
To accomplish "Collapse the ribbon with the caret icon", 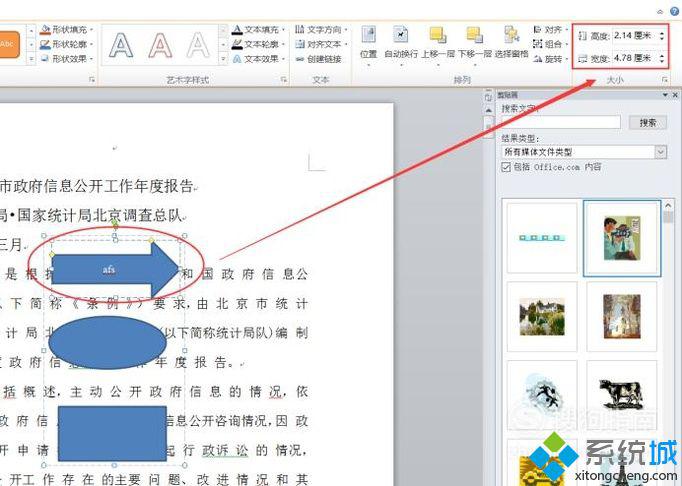I will [660, 12].
